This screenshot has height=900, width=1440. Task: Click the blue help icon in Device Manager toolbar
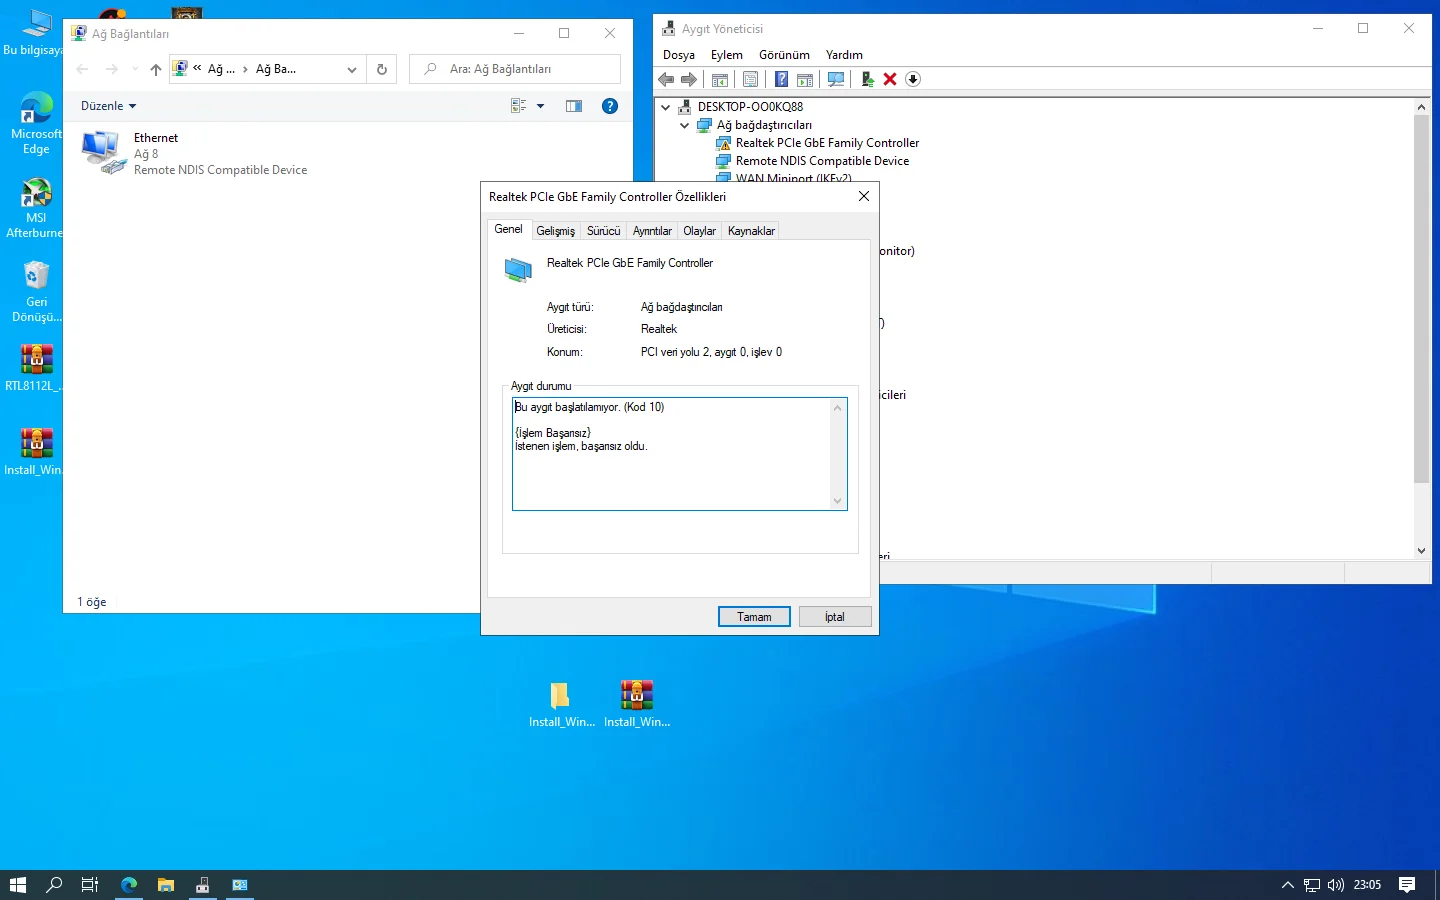[781, 80]
